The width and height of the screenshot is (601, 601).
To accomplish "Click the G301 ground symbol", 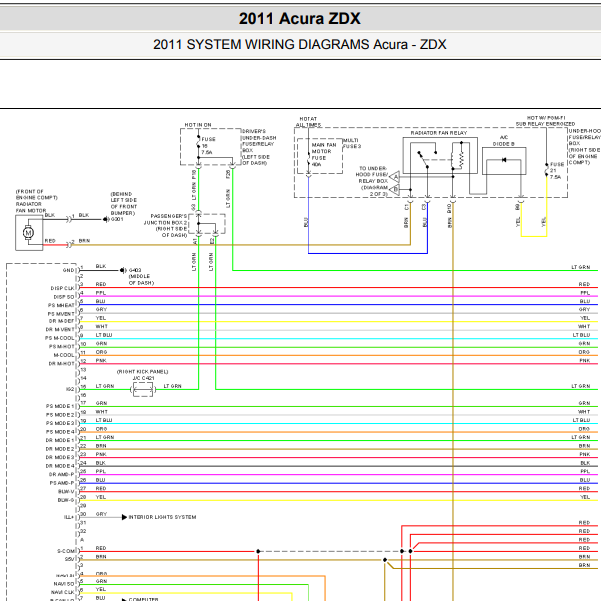I will pos(106,219).
